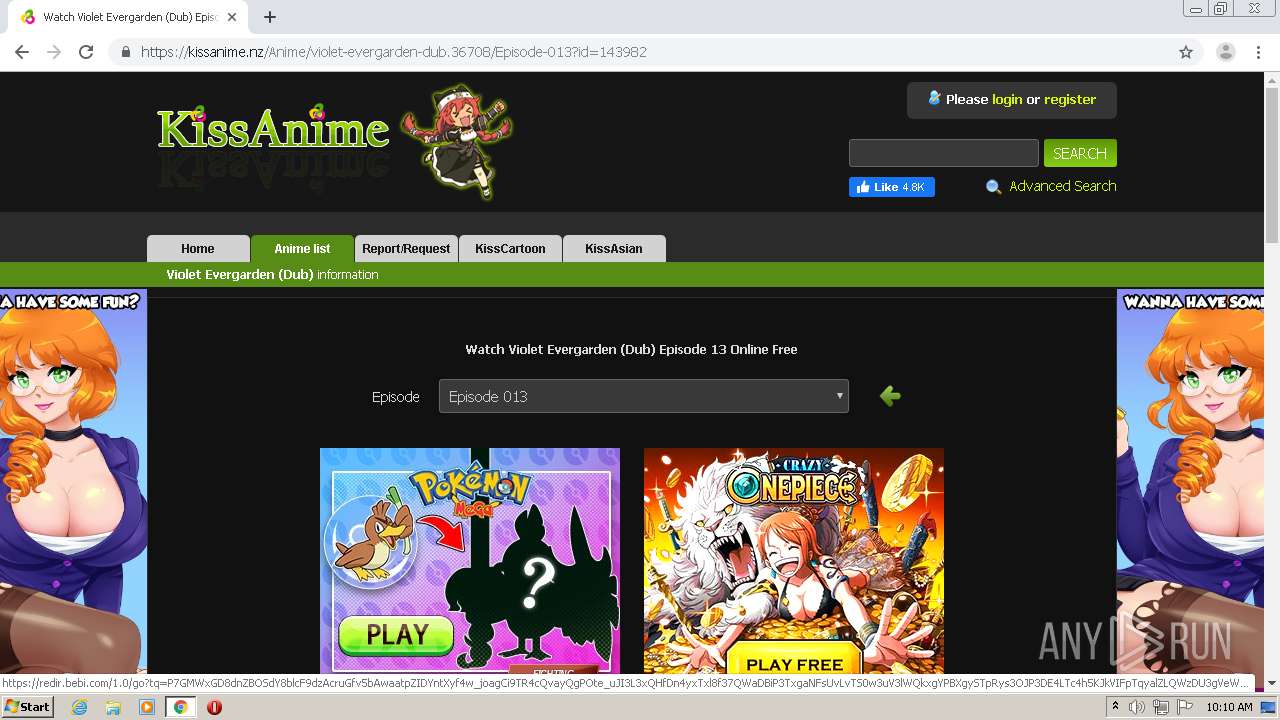View site security lock info
Image resolution: width=1280 pixels, height=720 pixels.
pyautogui.click(x=126, y=52)
